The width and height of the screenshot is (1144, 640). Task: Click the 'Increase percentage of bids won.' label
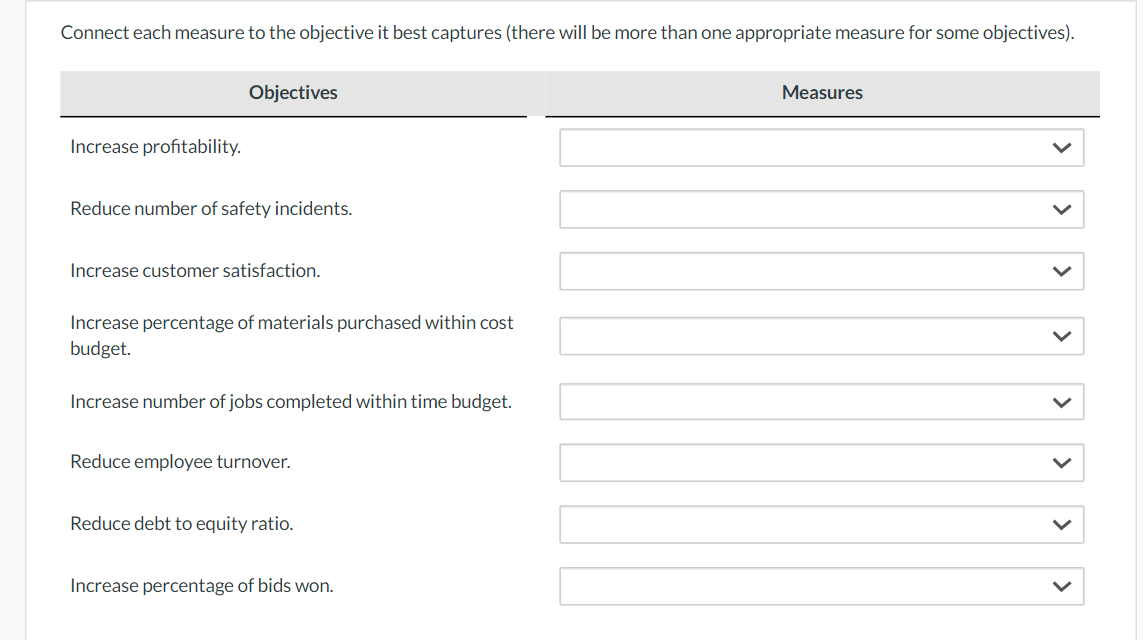[201, 586]
